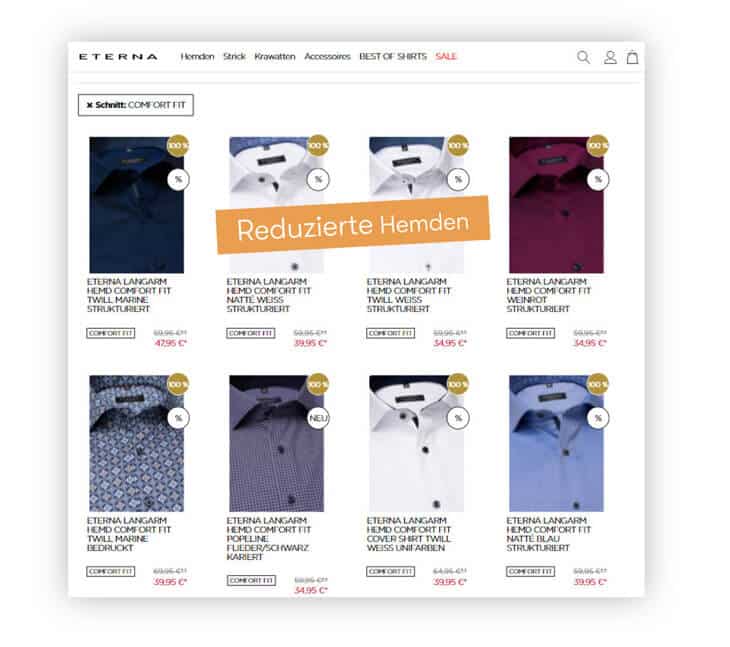Click the ETERNA logo
The image size is (730, 647).
point(118,57)
